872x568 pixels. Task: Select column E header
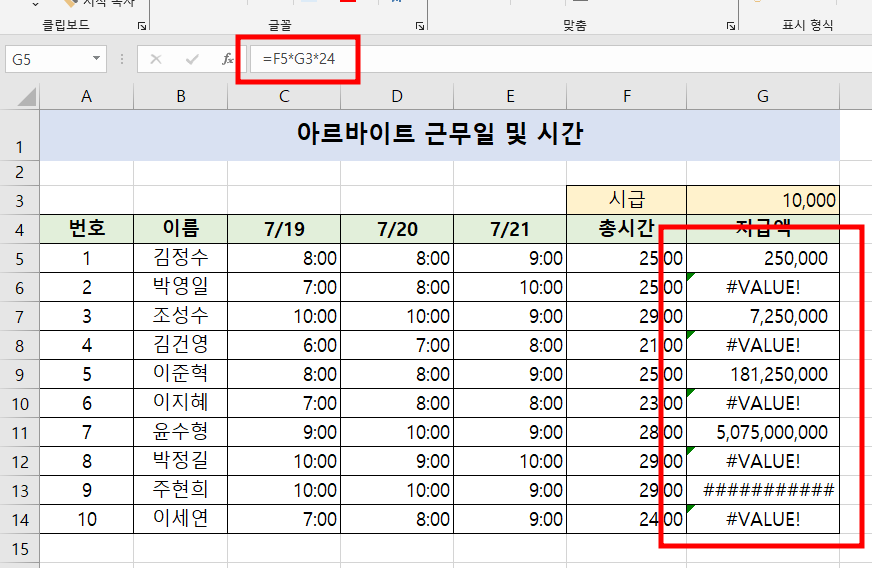pos(510,96)
